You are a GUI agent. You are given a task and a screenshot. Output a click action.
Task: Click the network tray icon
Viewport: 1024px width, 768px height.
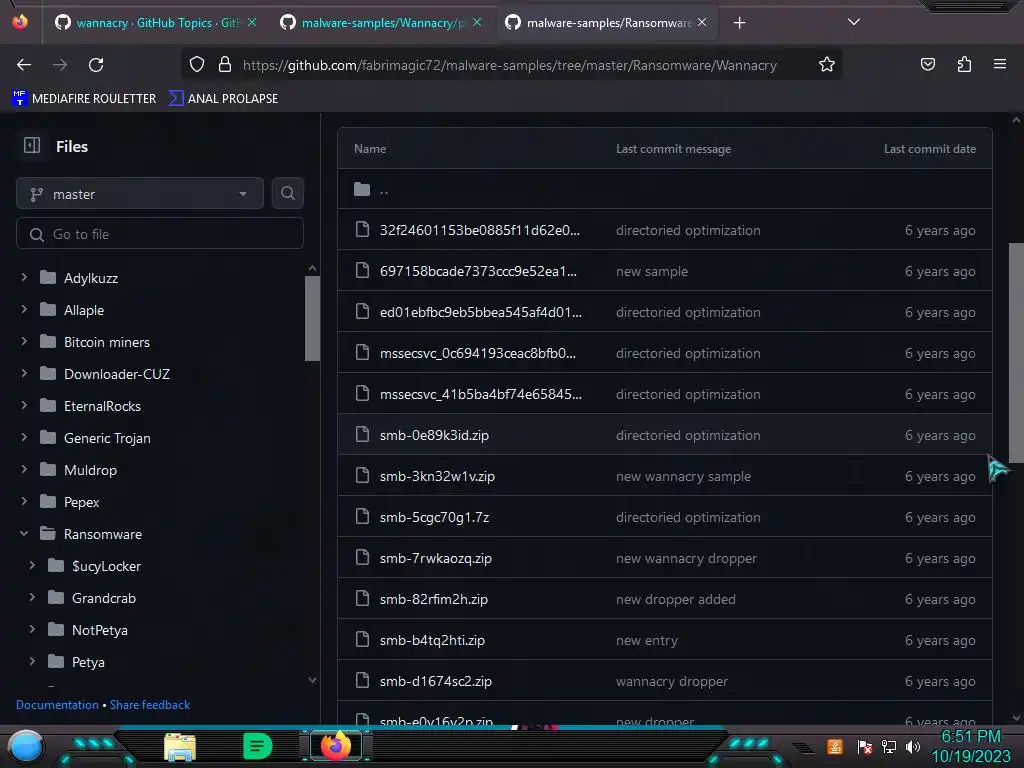tap(889, 746)
